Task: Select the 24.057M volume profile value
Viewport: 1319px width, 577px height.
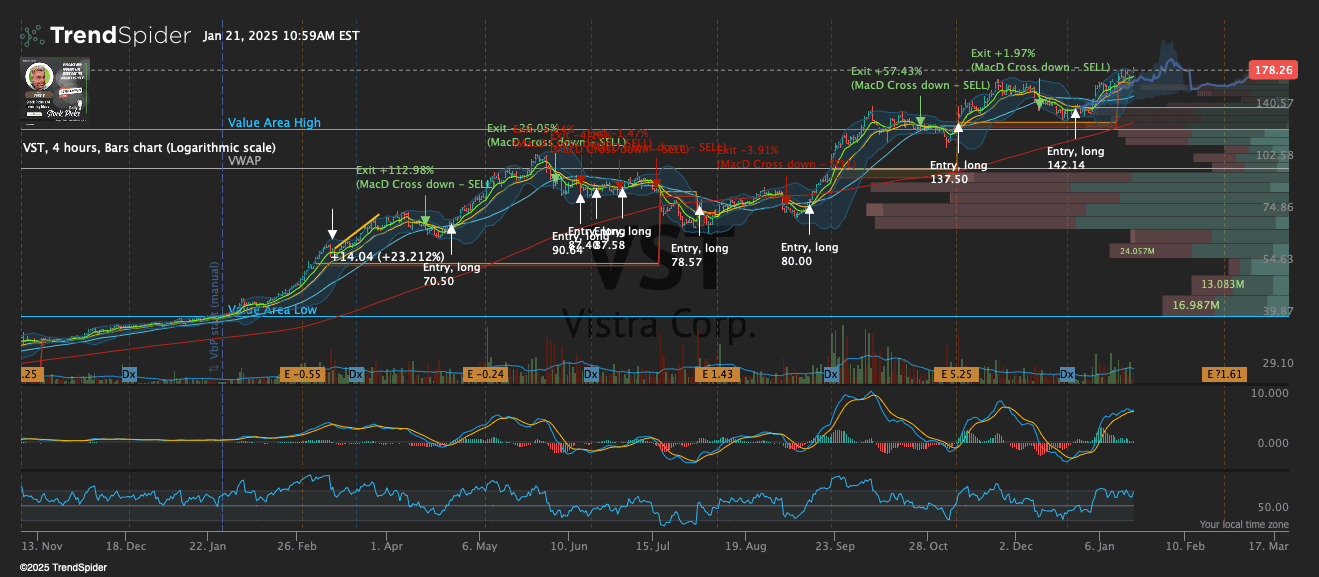Action: [x=1138, y=251]
